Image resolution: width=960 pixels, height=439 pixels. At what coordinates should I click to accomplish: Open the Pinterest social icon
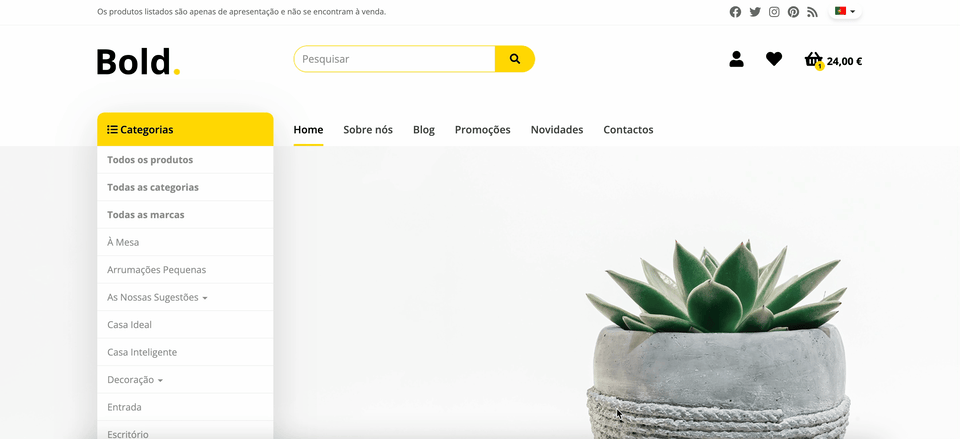(x=793, y=12)
